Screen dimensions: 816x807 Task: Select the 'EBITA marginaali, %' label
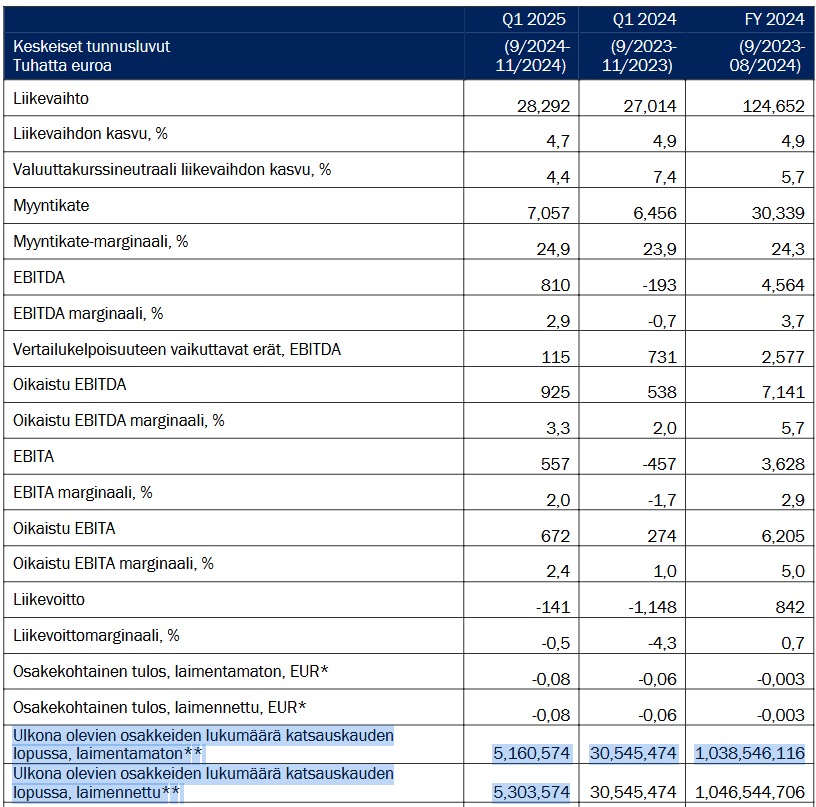[83, 492]
